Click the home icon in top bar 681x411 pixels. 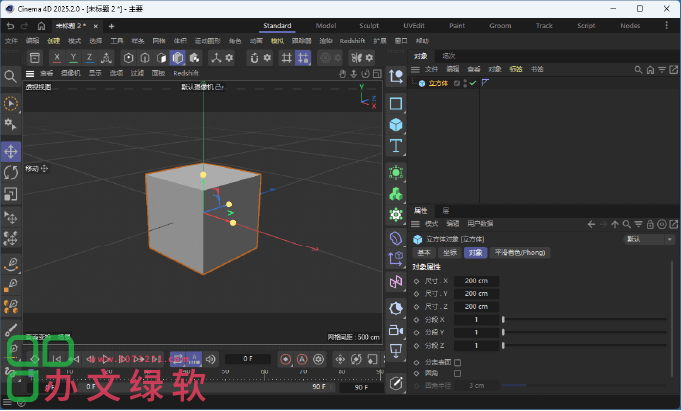click(x=41, y=26)
